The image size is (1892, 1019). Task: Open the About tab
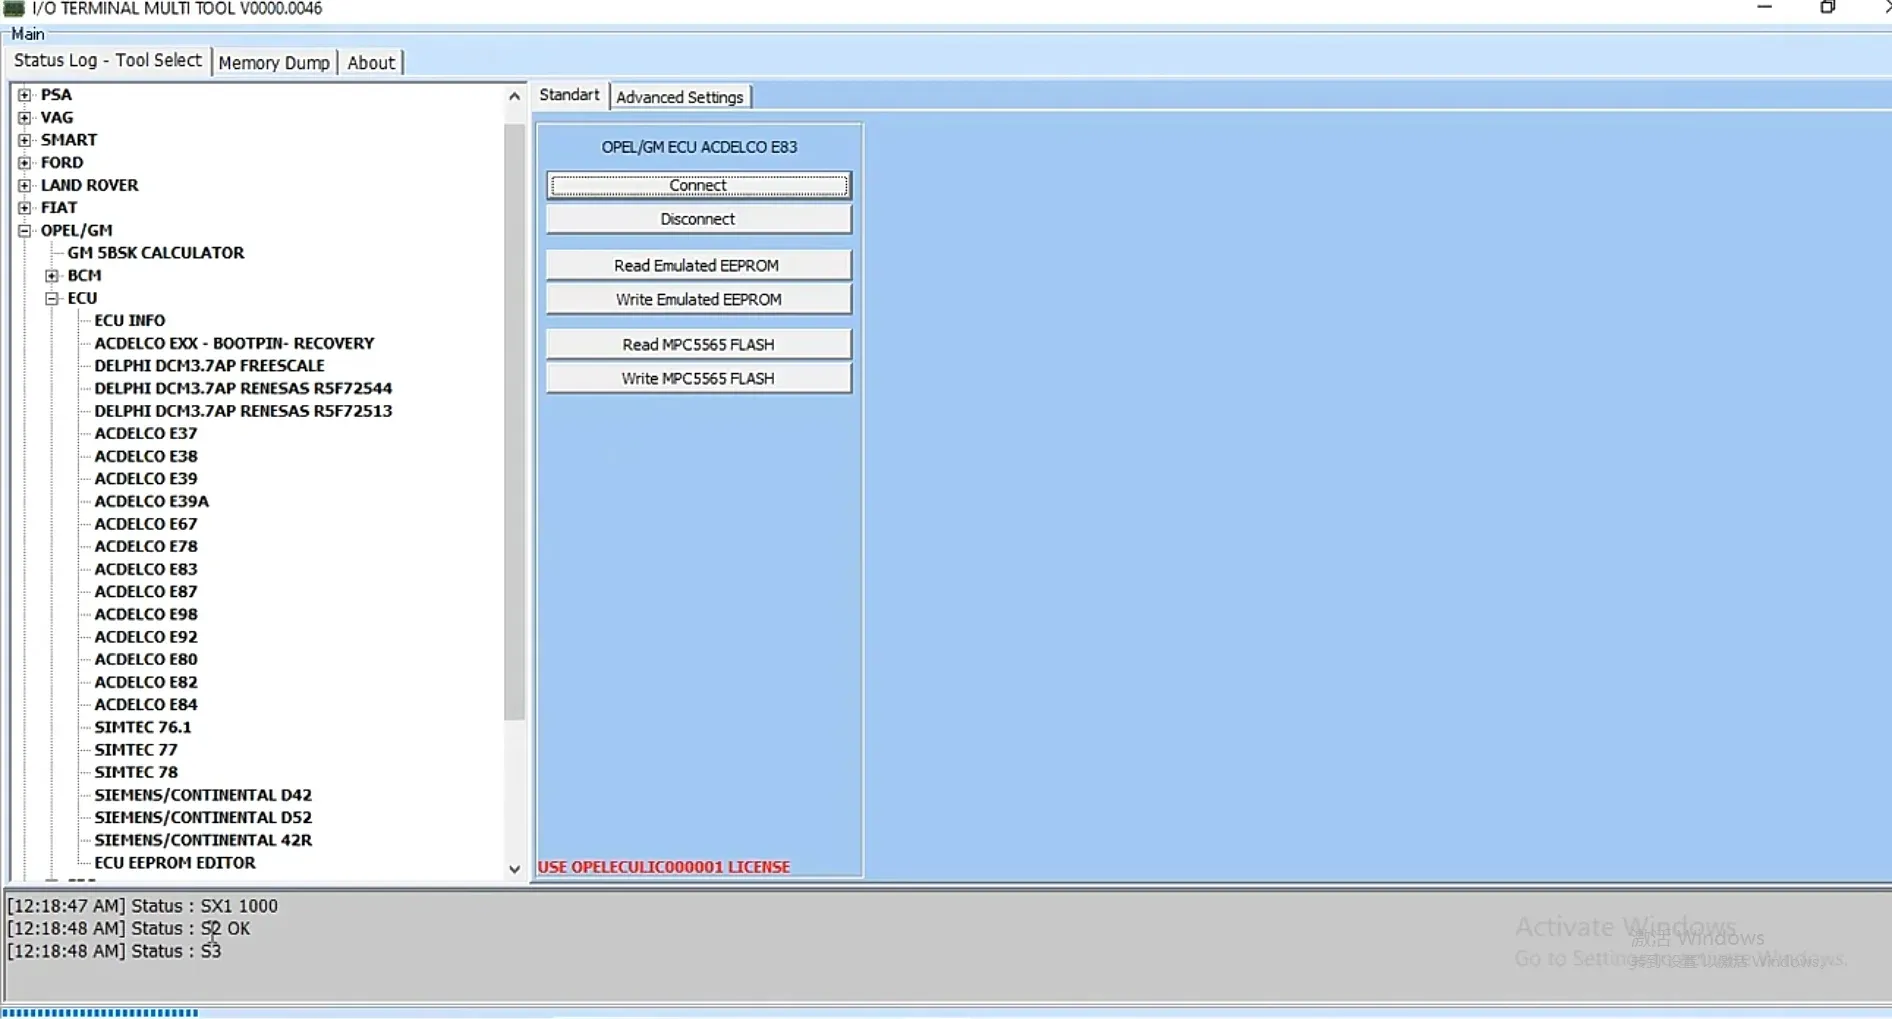coord(370,62)
